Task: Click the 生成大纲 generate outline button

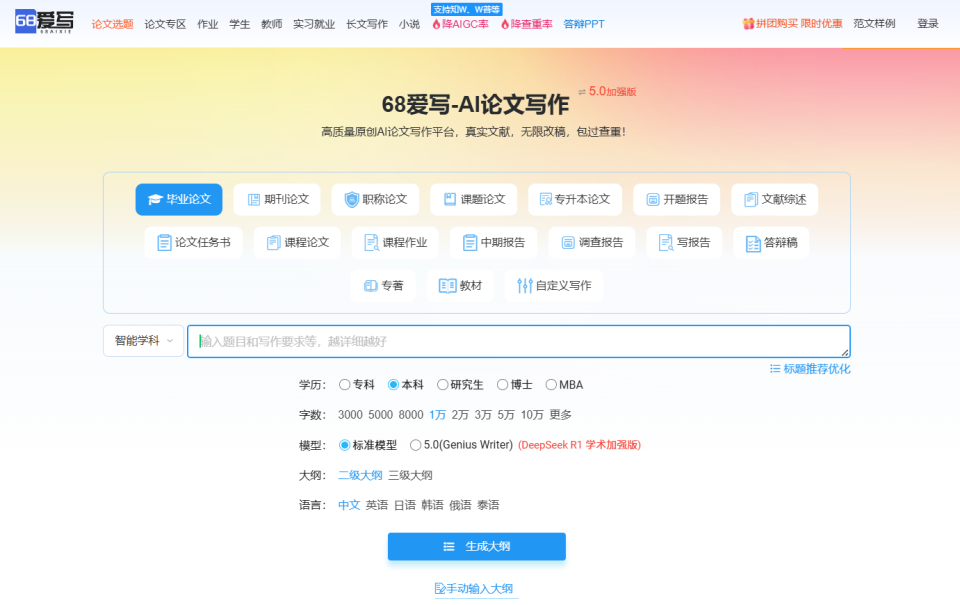Action: coord(476,546)
